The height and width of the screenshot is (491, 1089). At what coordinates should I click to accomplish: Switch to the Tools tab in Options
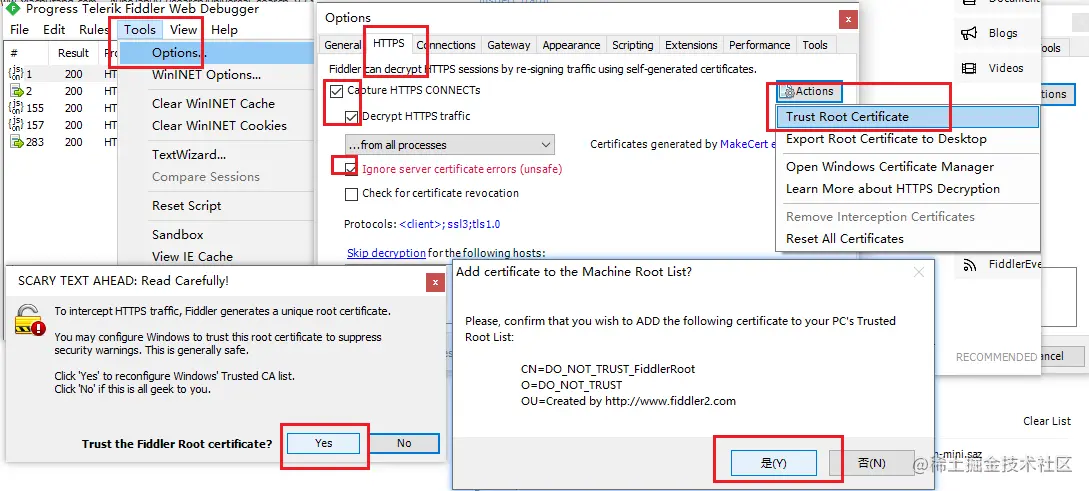click(x=815, y=45)
